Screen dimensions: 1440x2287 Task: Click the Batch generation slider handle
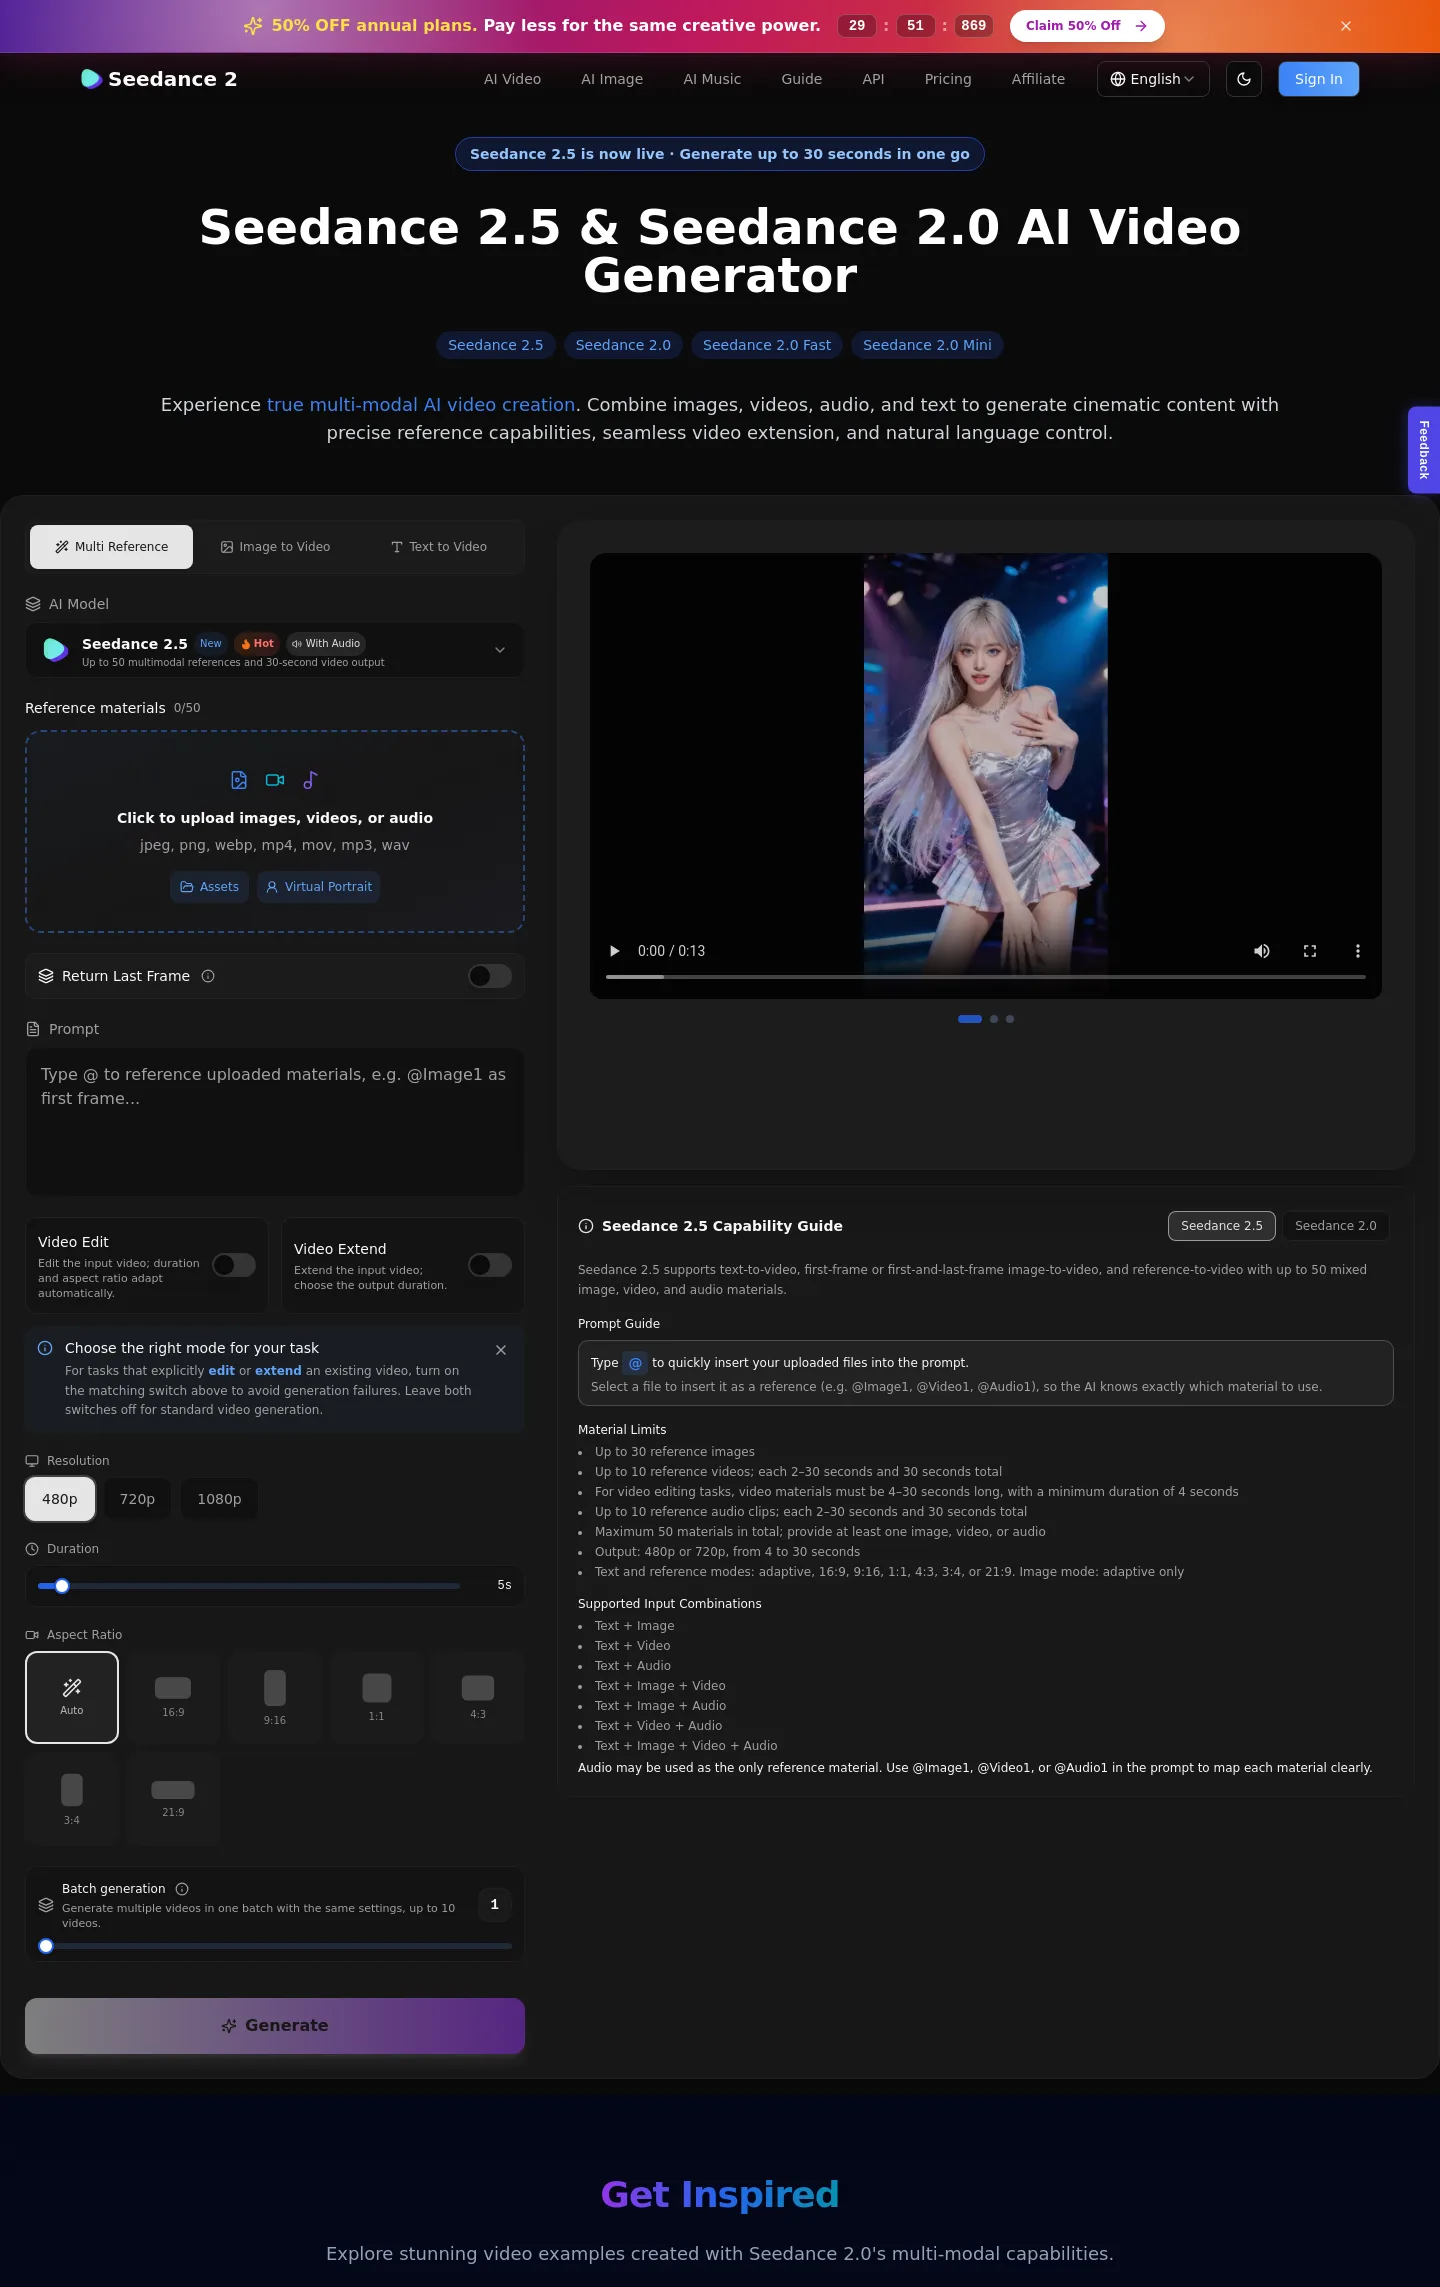point(46,1946)
